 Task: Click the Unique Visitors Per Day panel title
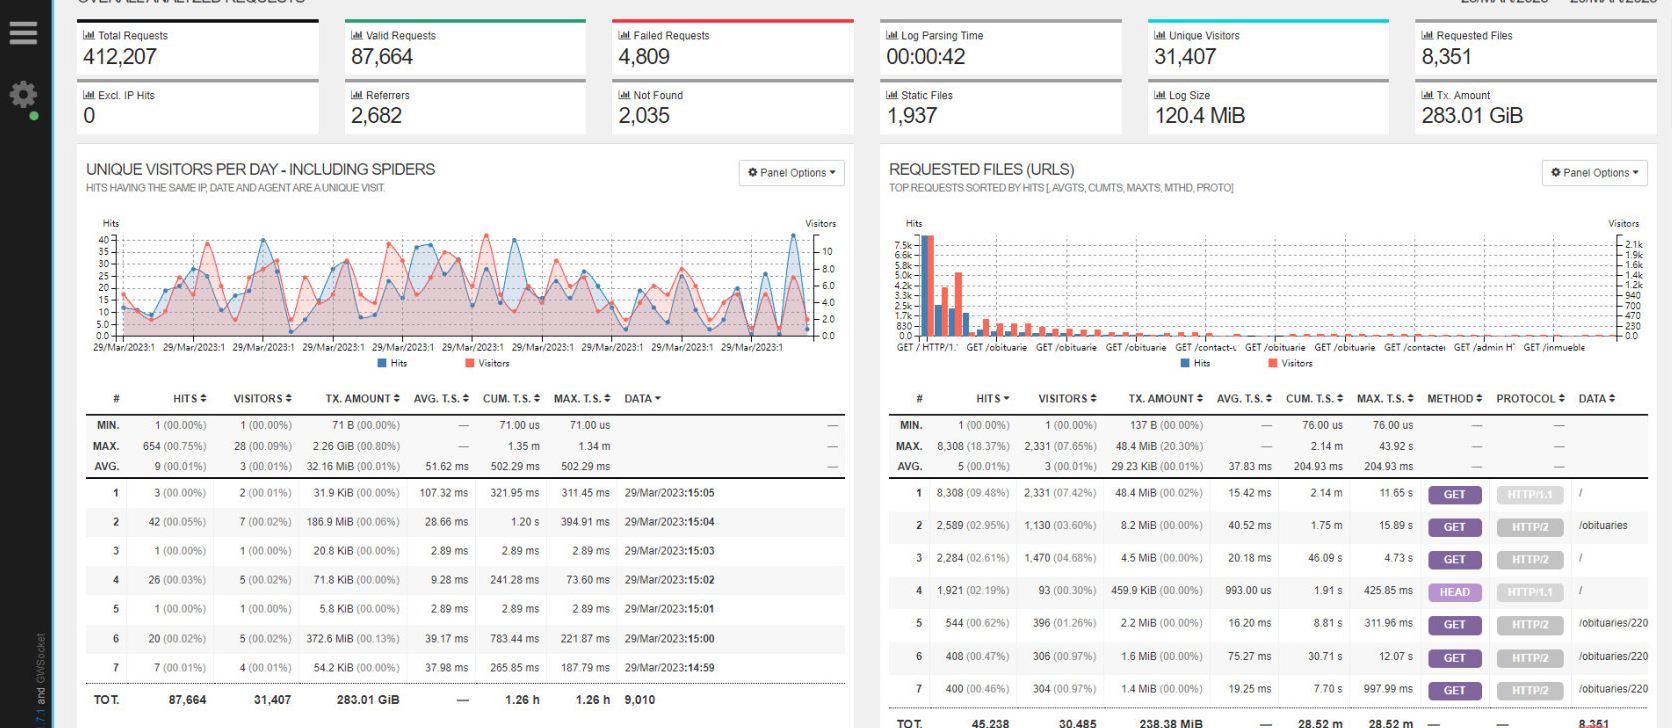pos(260,169)
